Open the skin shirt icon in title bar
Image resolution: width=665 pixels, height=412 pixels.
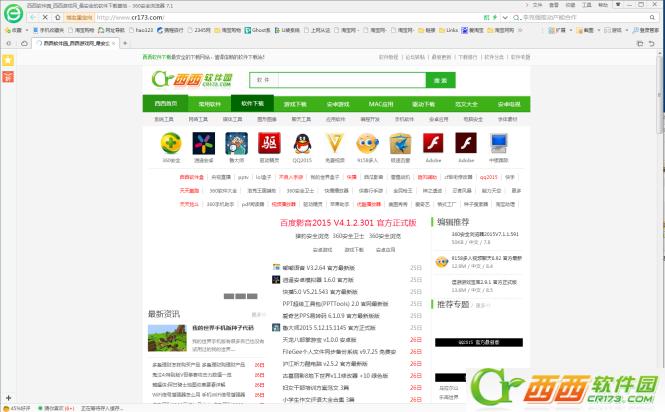pyautogui.click(x=618, y=5)
